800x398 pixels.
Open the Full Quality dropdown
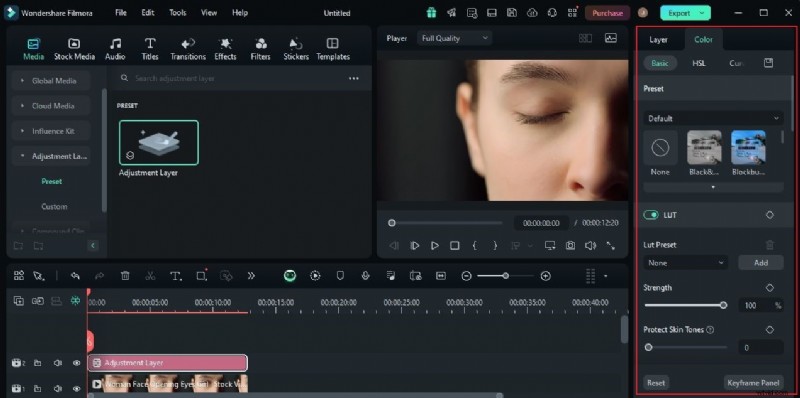tap(454, 38)
